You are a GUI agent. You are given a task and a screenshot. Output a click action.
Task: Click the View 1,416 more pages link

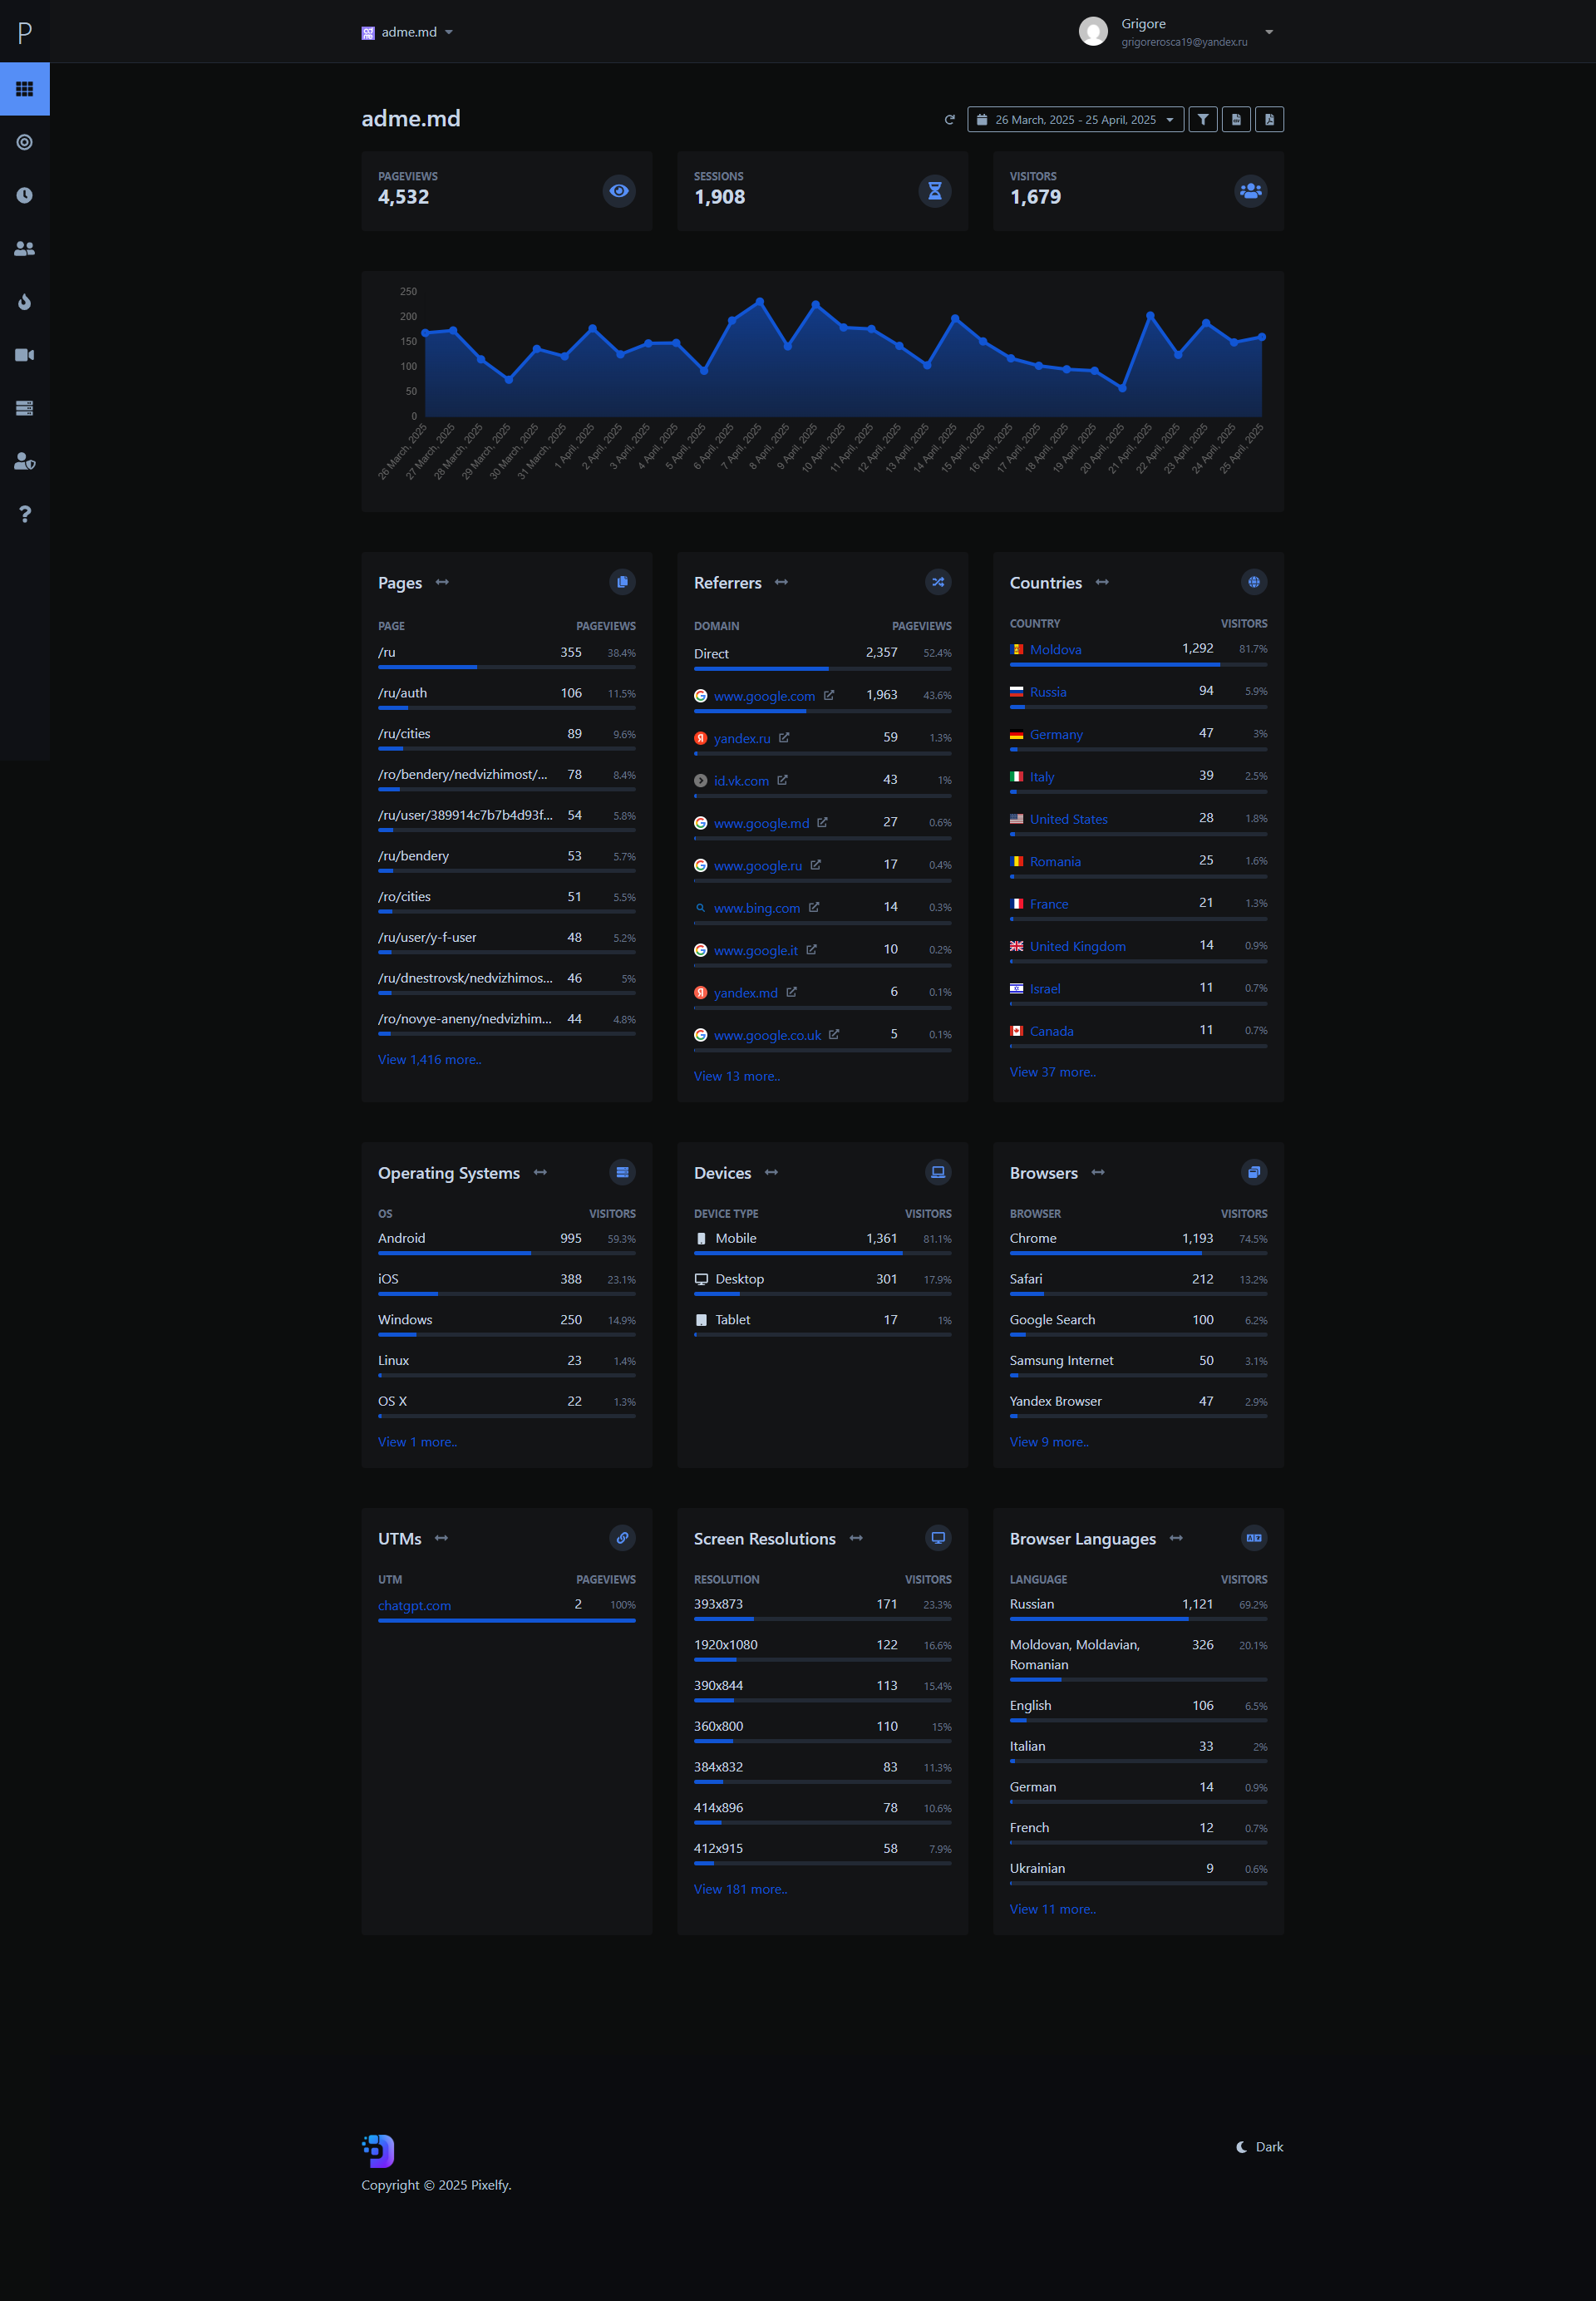429,1059
